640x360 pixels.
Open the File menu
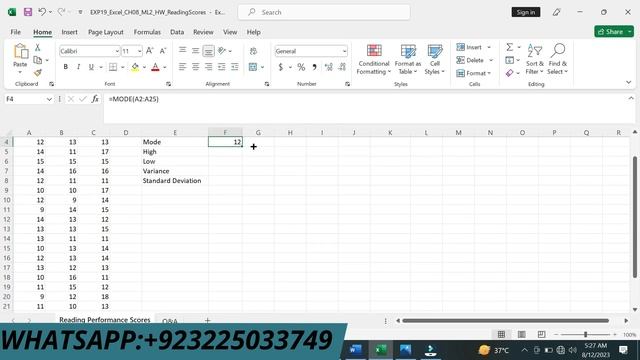[16, 32]
